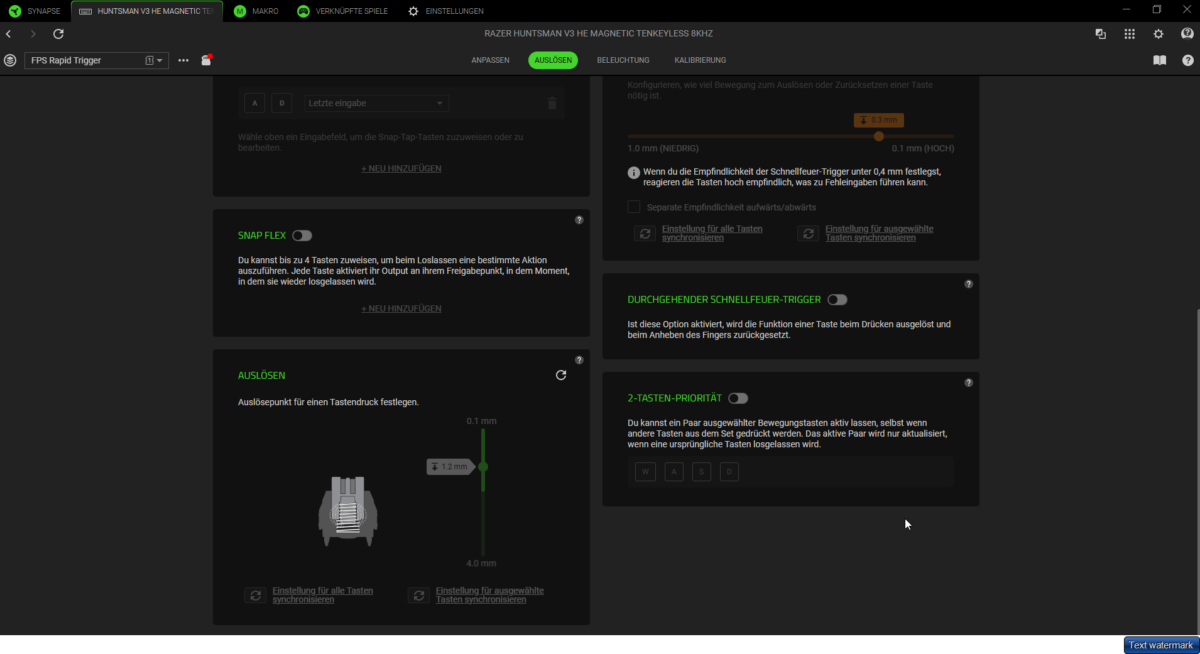
Task: Open help for the Auslösen panel
Action: coord(579,360)
